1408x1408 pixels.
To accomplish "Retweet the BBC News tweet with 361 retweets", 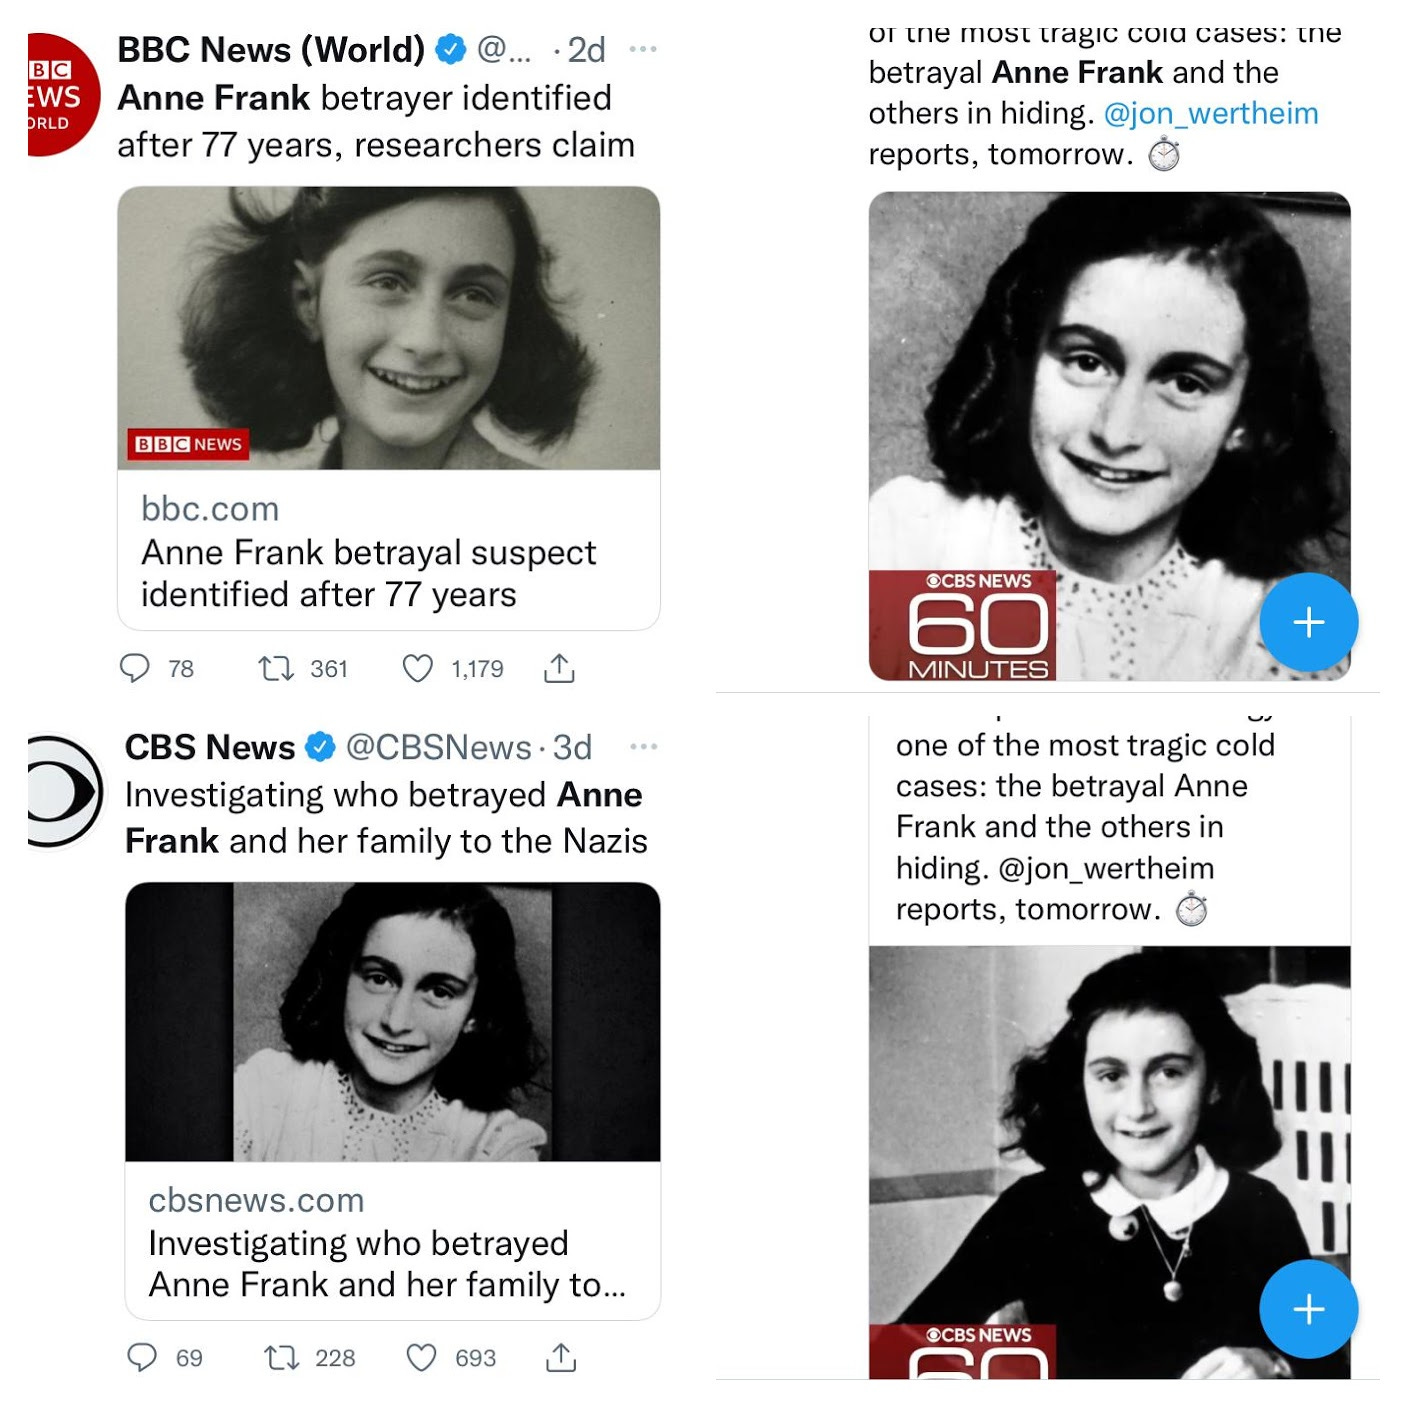I will pos(274,668).
